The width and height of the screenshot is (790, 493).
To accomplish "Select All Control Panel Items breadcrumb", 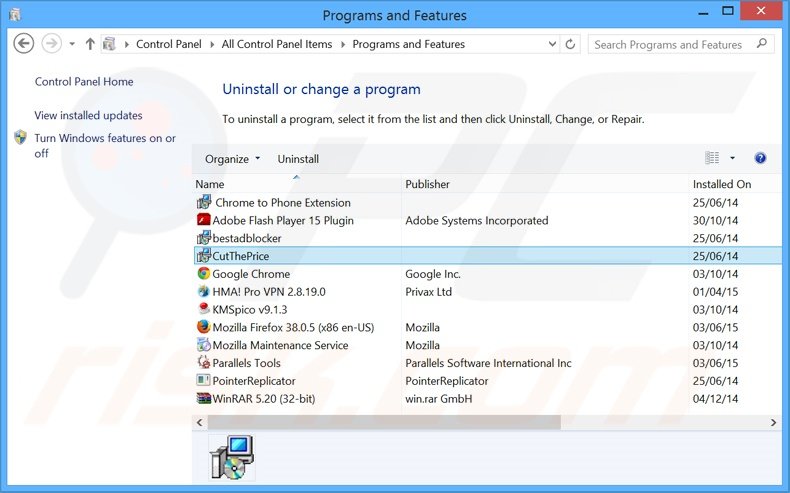I will (277, 44).
